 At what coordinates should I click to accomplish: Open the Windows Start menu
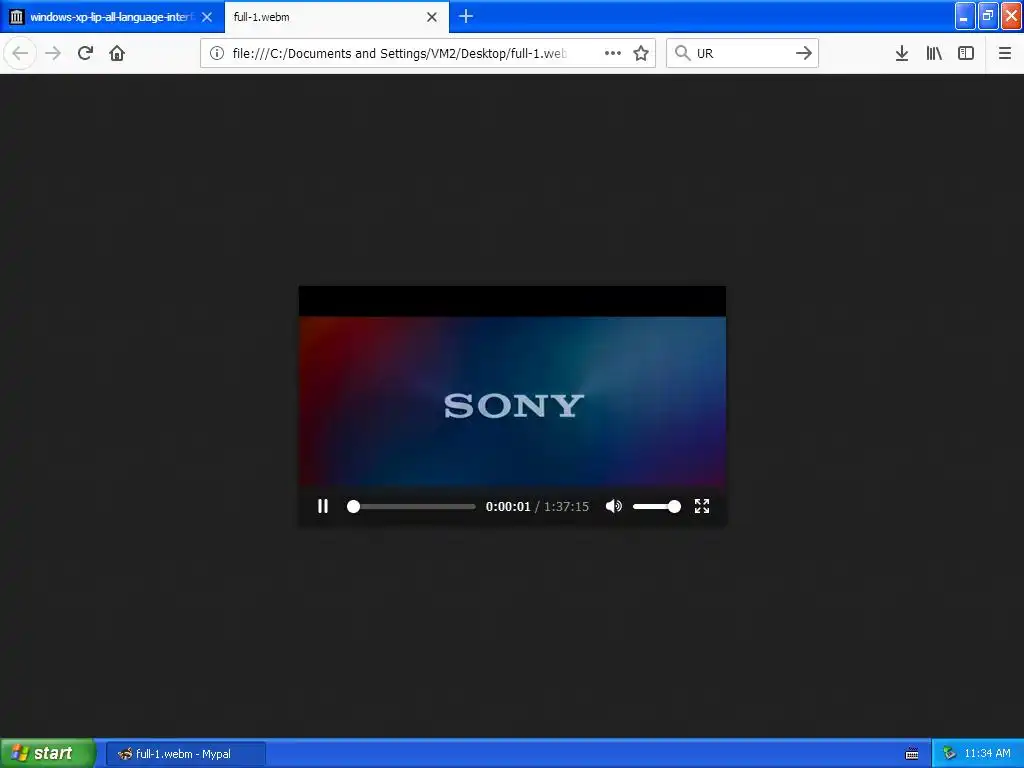[x=48, y=753]
